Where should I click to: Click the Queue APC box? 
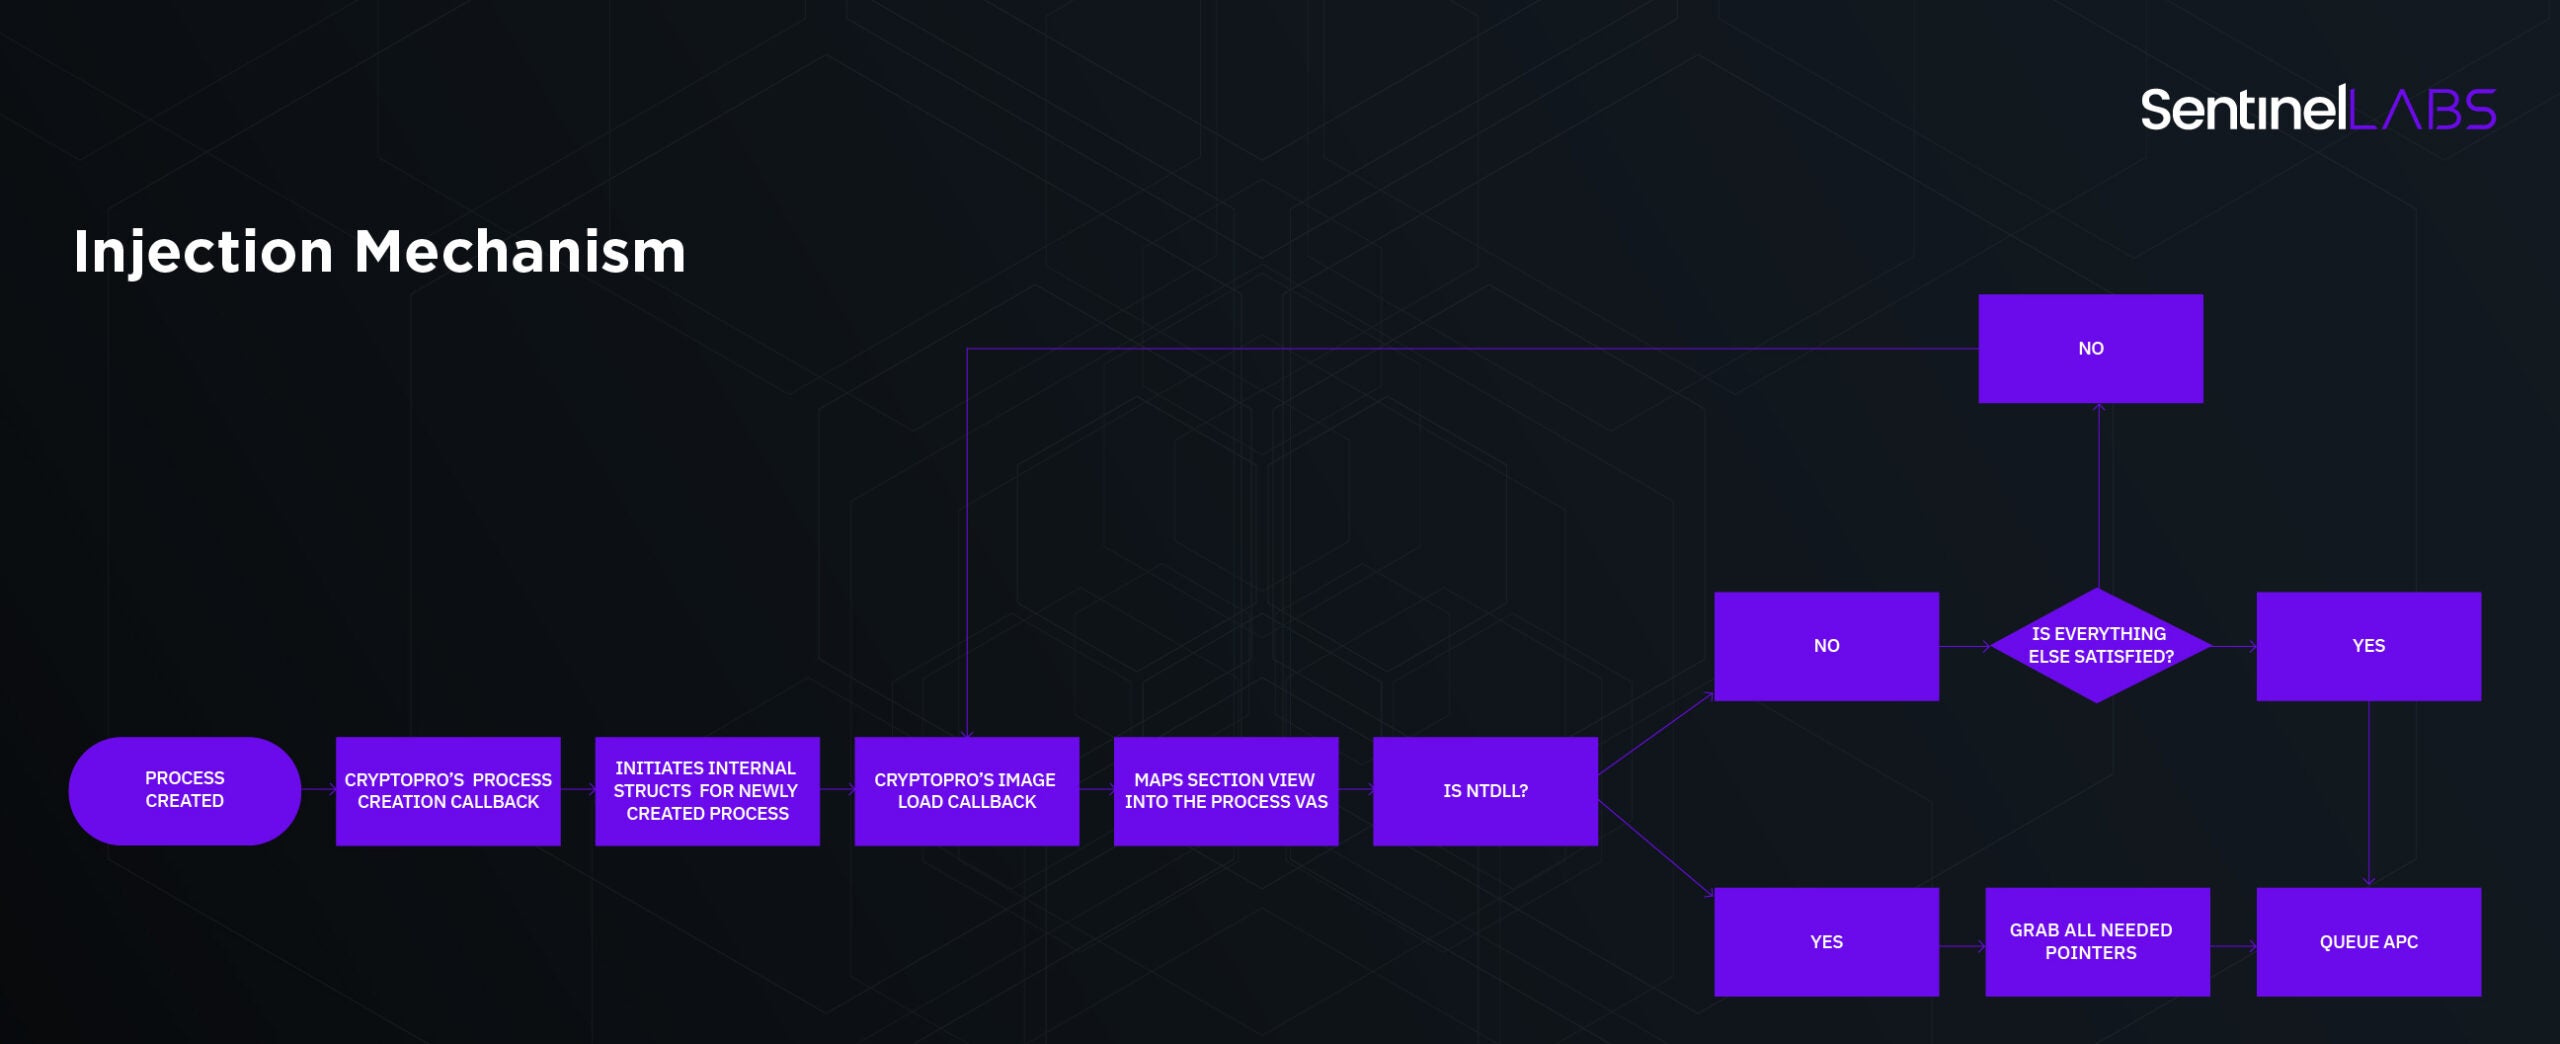coord(2368,942)
